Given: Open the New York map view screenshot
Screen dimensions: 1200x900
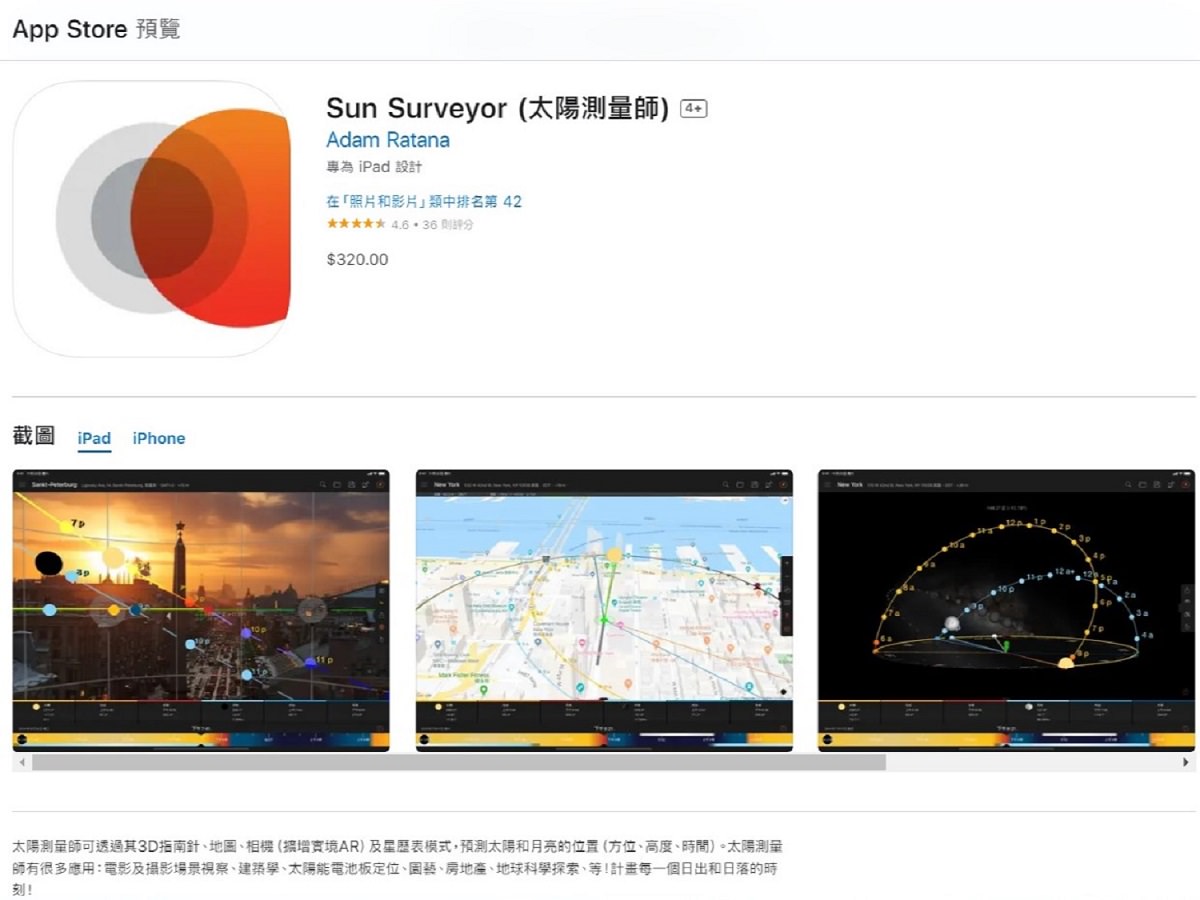Looking at the screenshot, I should 604,610.
